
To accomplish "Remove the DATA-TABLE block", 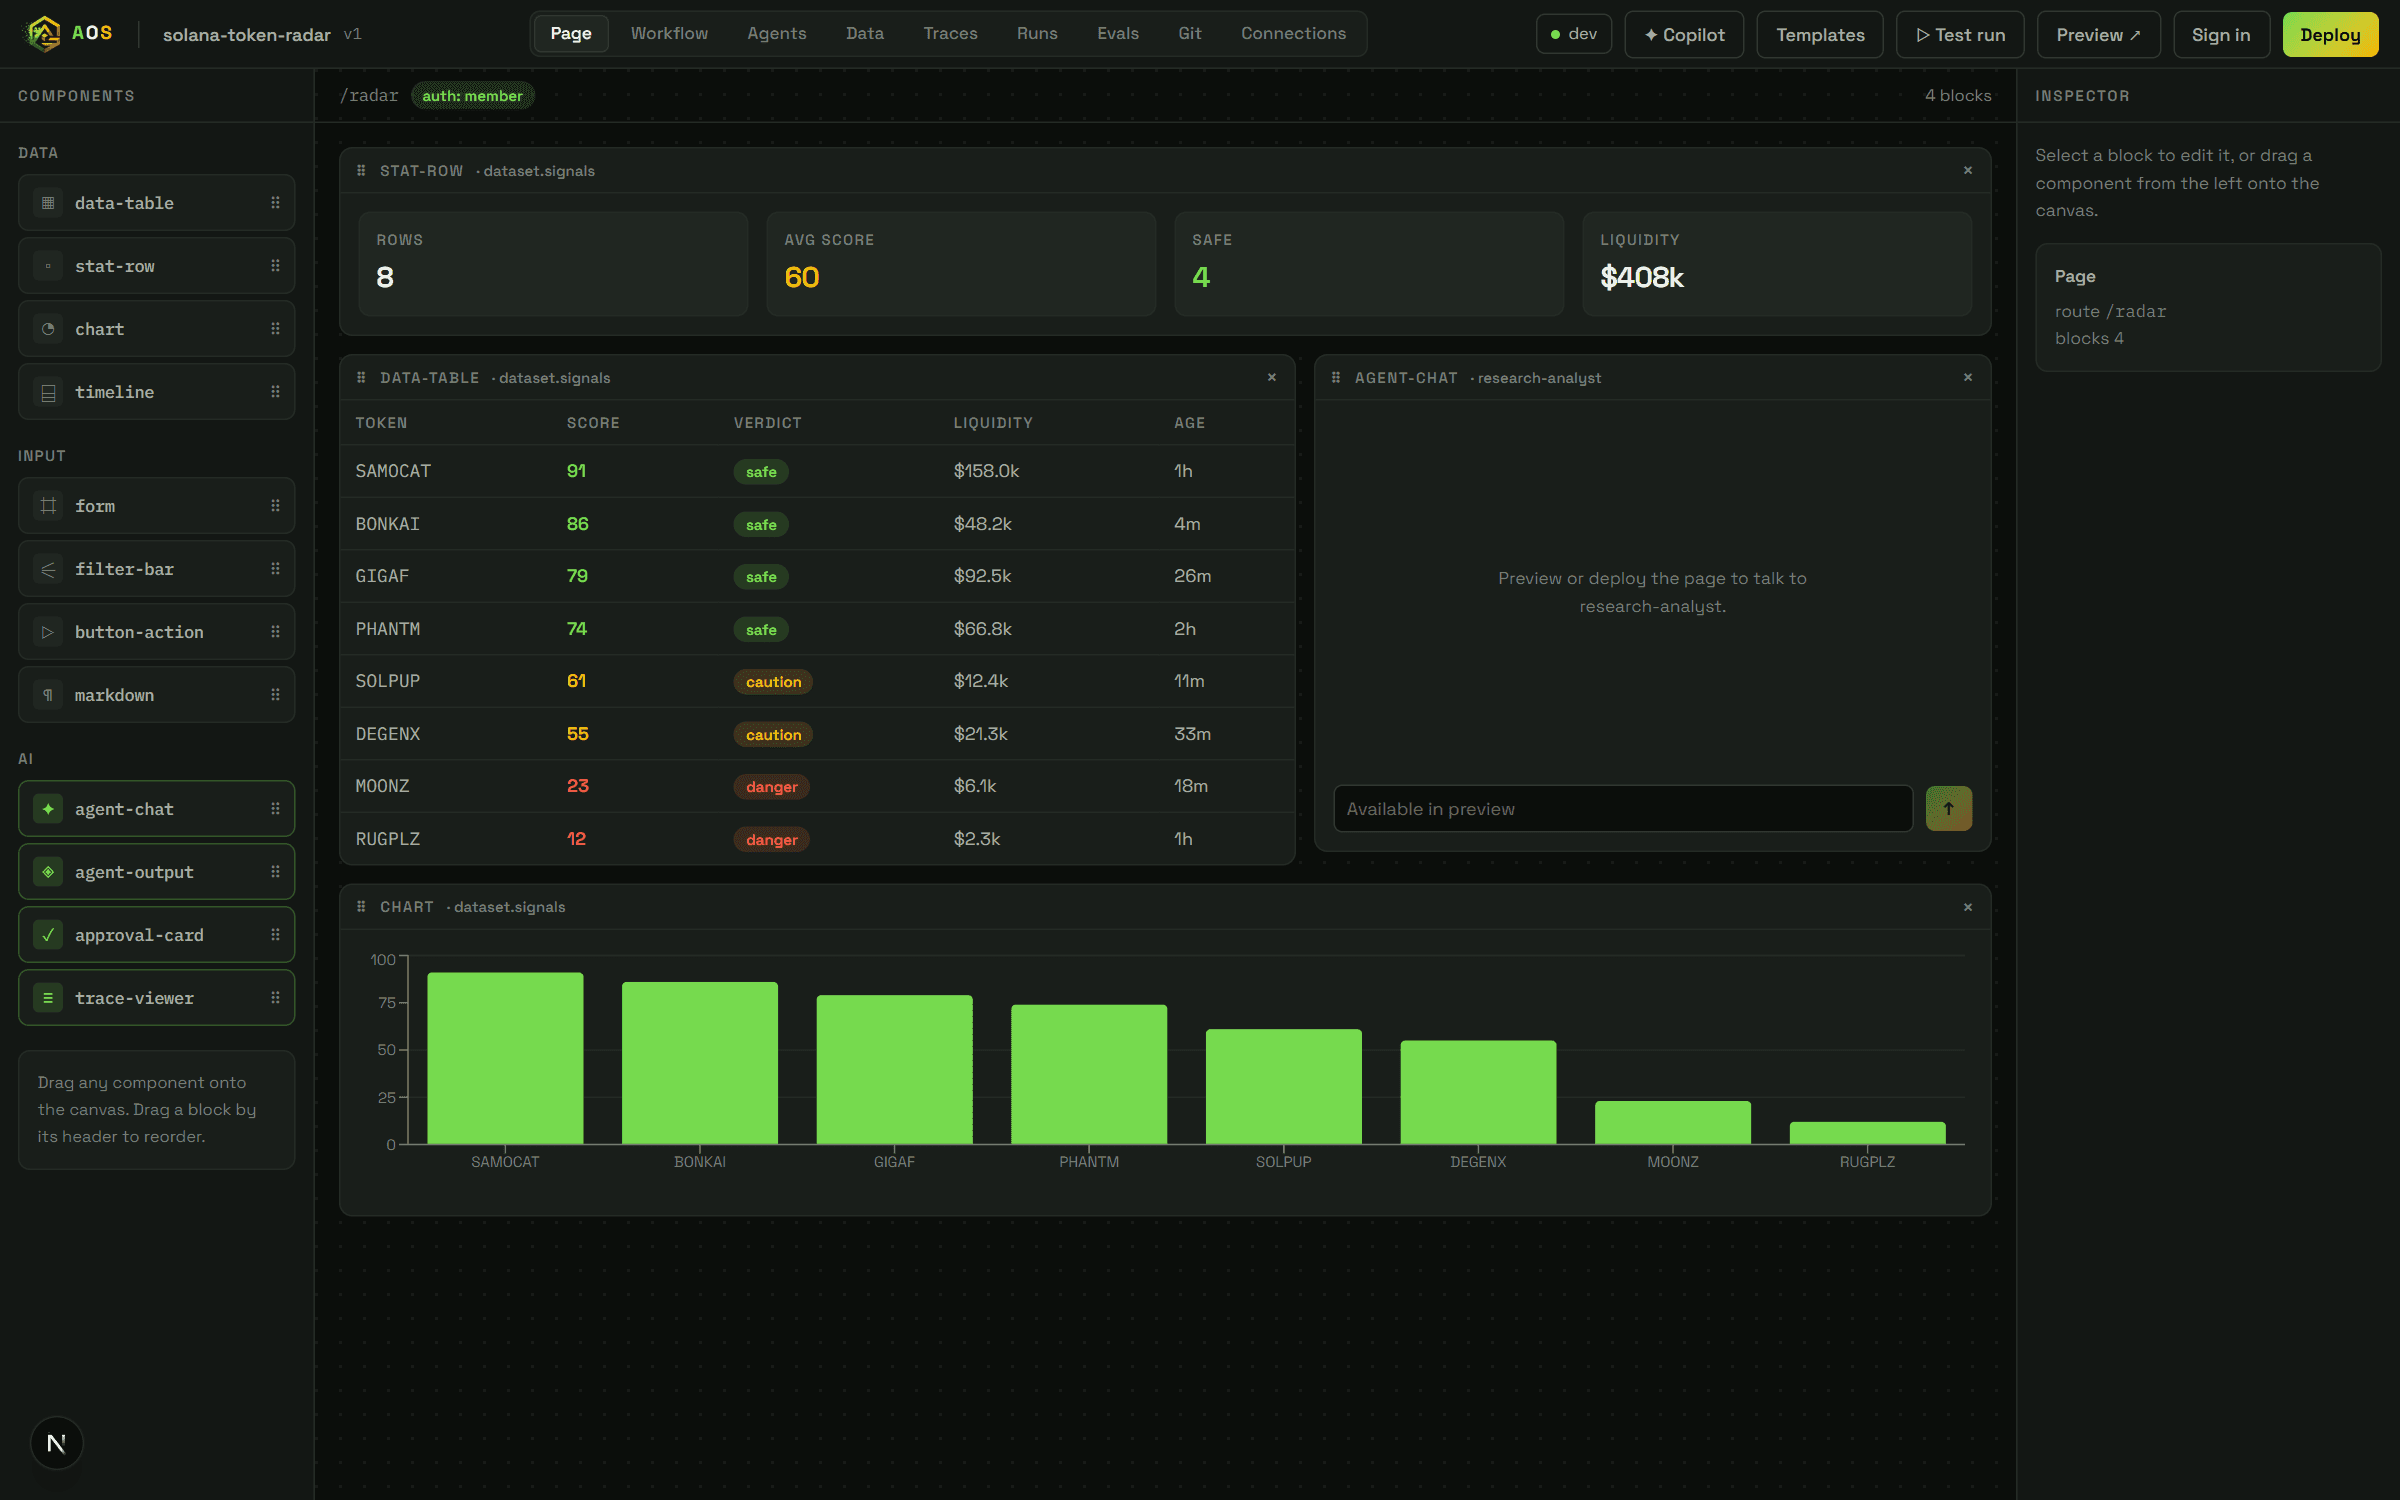I will pos(1272,378).
